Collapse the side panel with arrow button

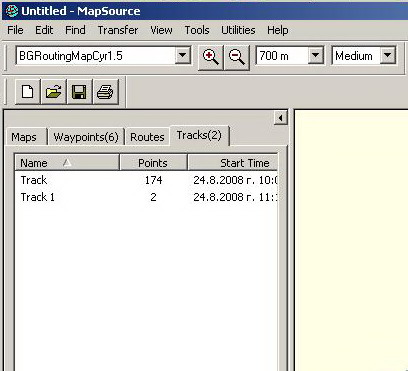click(x=280, y=118)
